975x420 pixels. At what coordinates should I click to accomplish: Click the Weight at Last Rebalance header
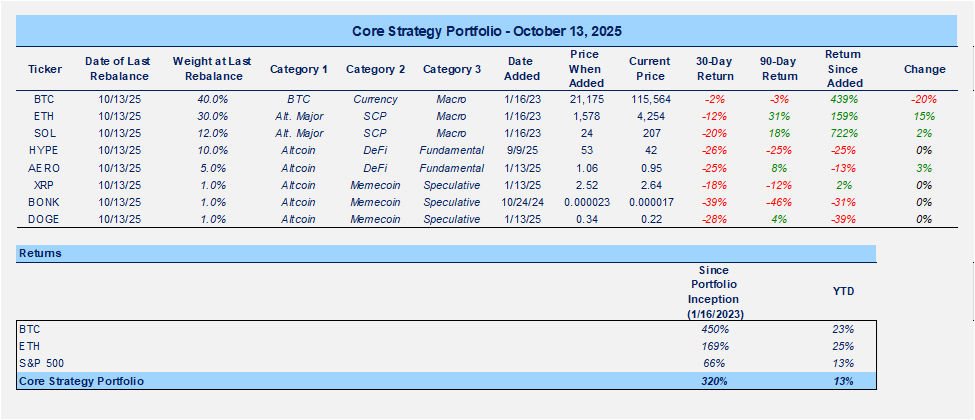point(207,69)
